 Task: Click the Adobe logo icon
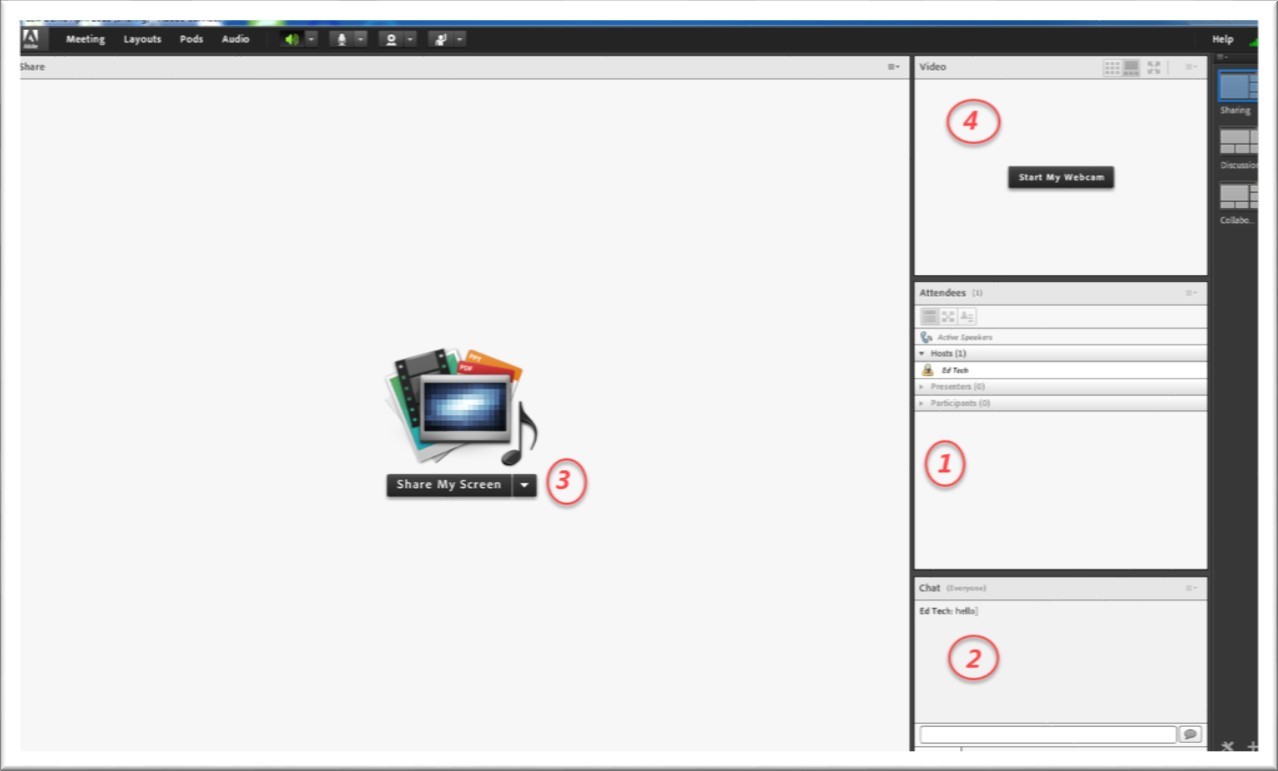click(x=30, y=39)
